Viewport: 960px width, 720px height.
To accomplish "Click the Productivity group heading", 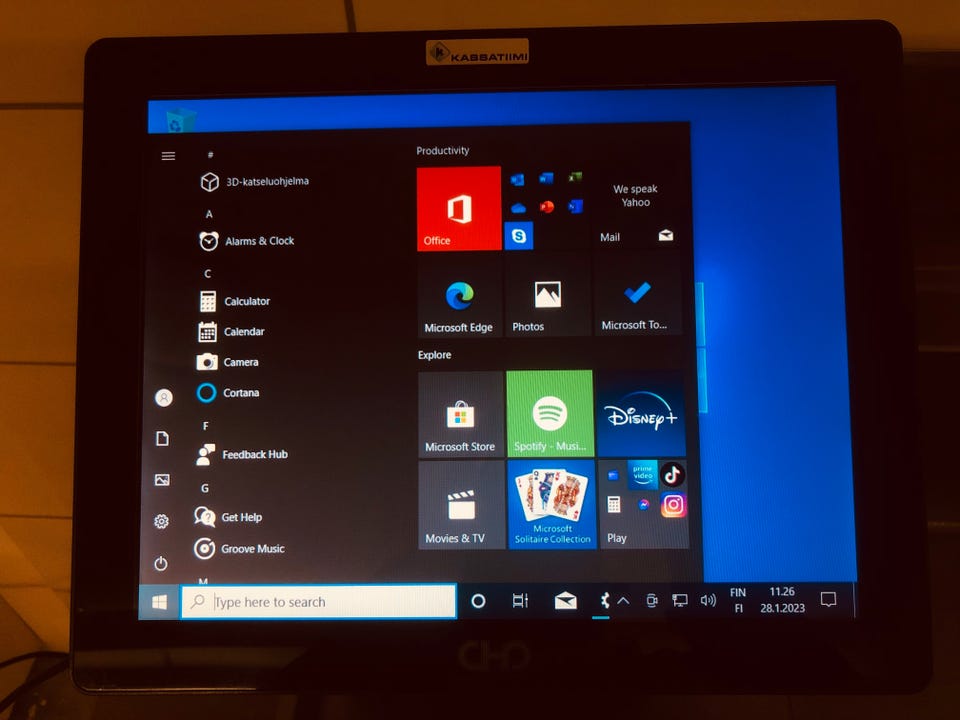I will click(443, 151).
